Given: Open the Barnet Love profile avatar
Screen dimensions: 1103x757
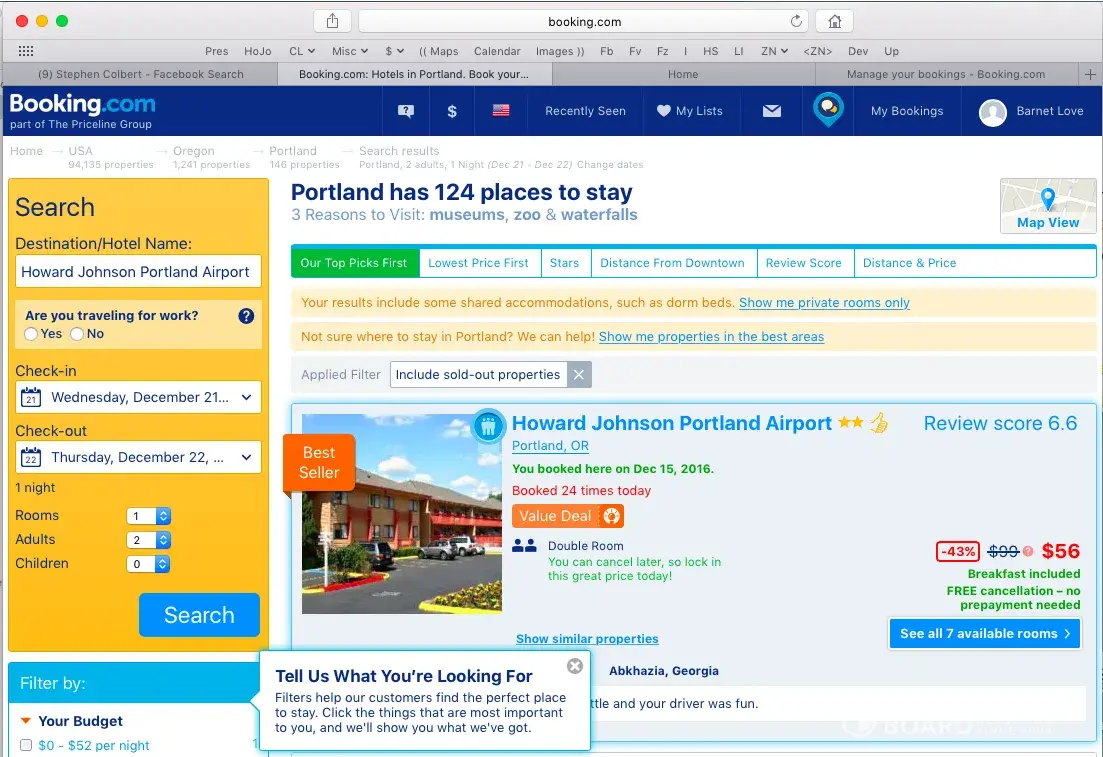Looking at the screenshot, I should click(993, 112).
